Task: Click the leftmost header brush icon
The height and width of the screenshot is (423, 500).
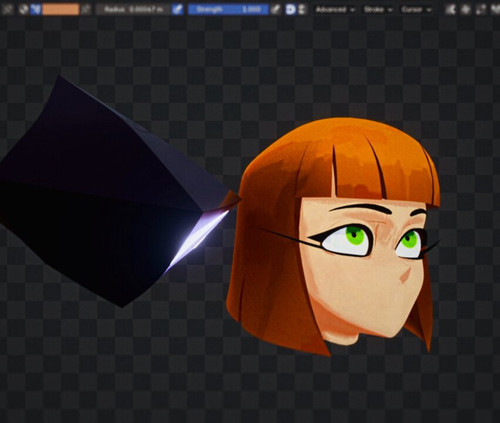Action: point(7,9)
